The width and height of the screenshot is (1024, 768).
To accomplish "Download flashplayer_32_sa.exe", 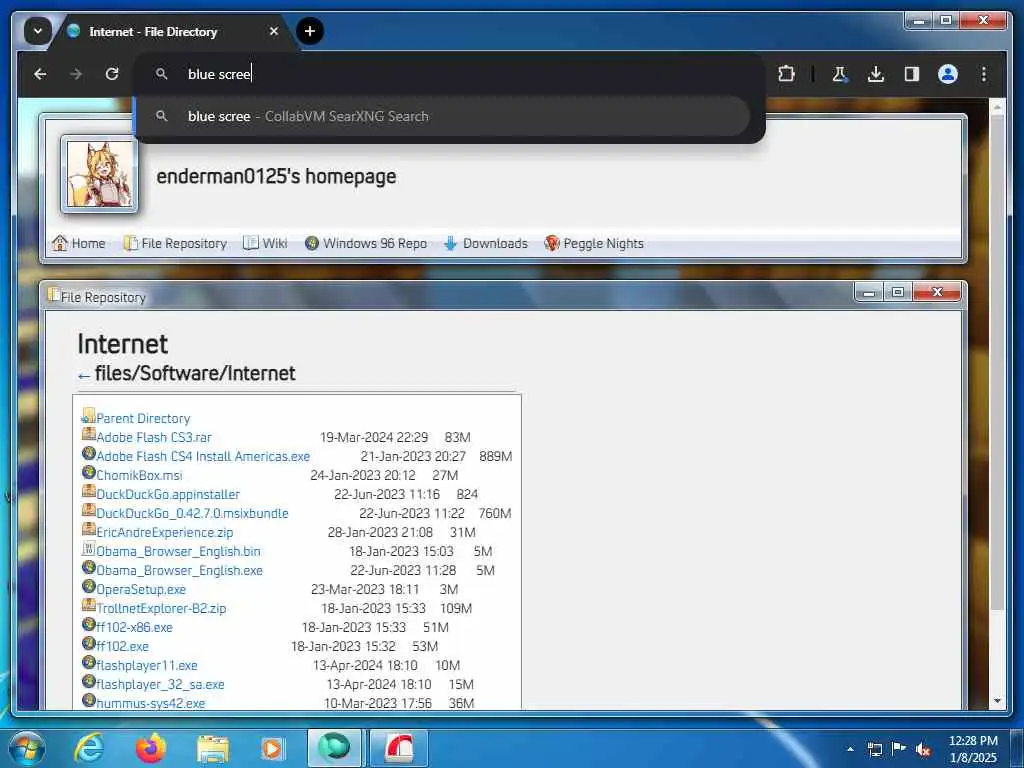I will click(x=160, y=684).
